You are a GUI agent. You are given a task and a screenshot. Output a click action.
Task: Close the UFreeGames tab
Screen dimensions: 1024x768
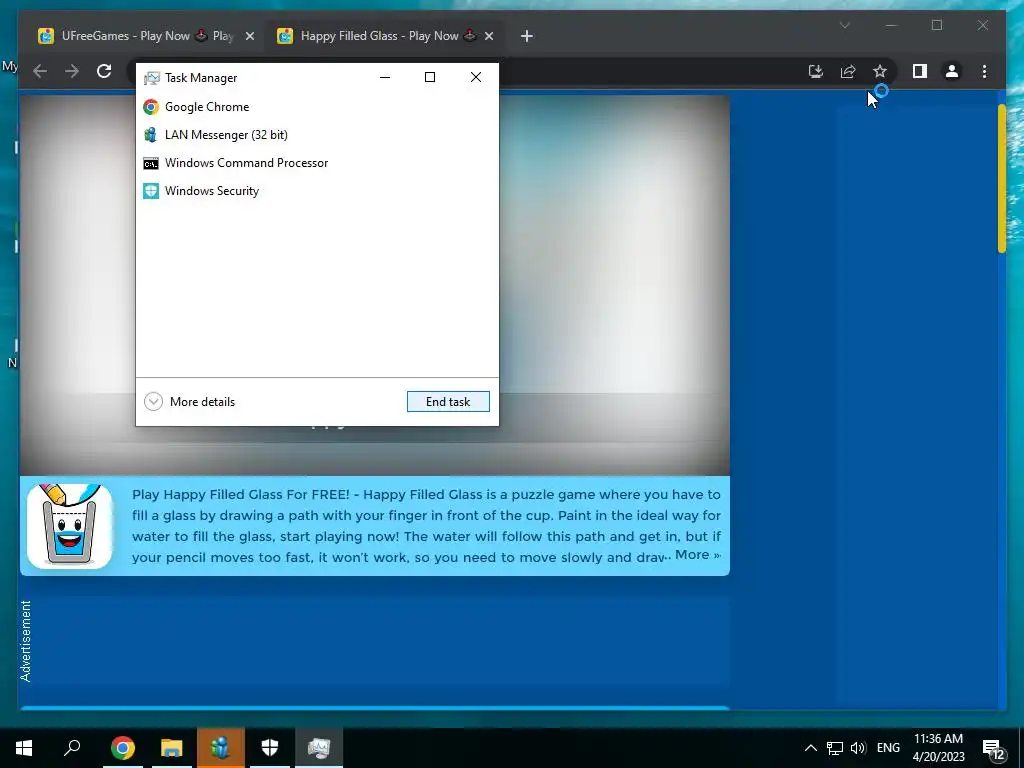pyautogui.click(x=249, y=37)
